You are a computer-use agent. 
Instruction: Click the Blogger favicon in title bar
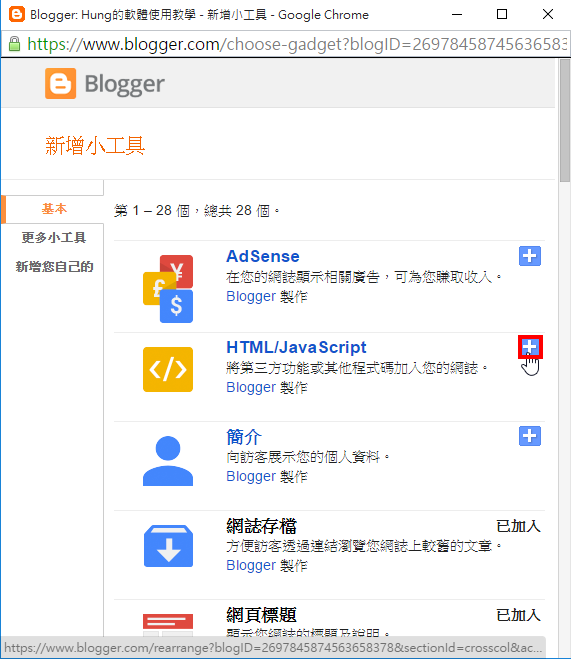(x=17, y=14)
